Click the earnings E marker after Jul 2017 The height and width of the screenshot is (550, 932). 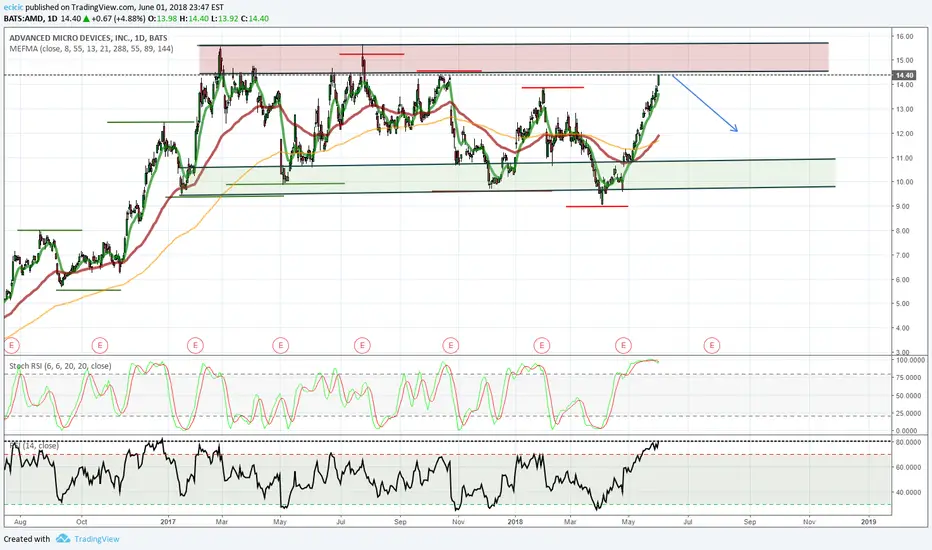(362, 345)
